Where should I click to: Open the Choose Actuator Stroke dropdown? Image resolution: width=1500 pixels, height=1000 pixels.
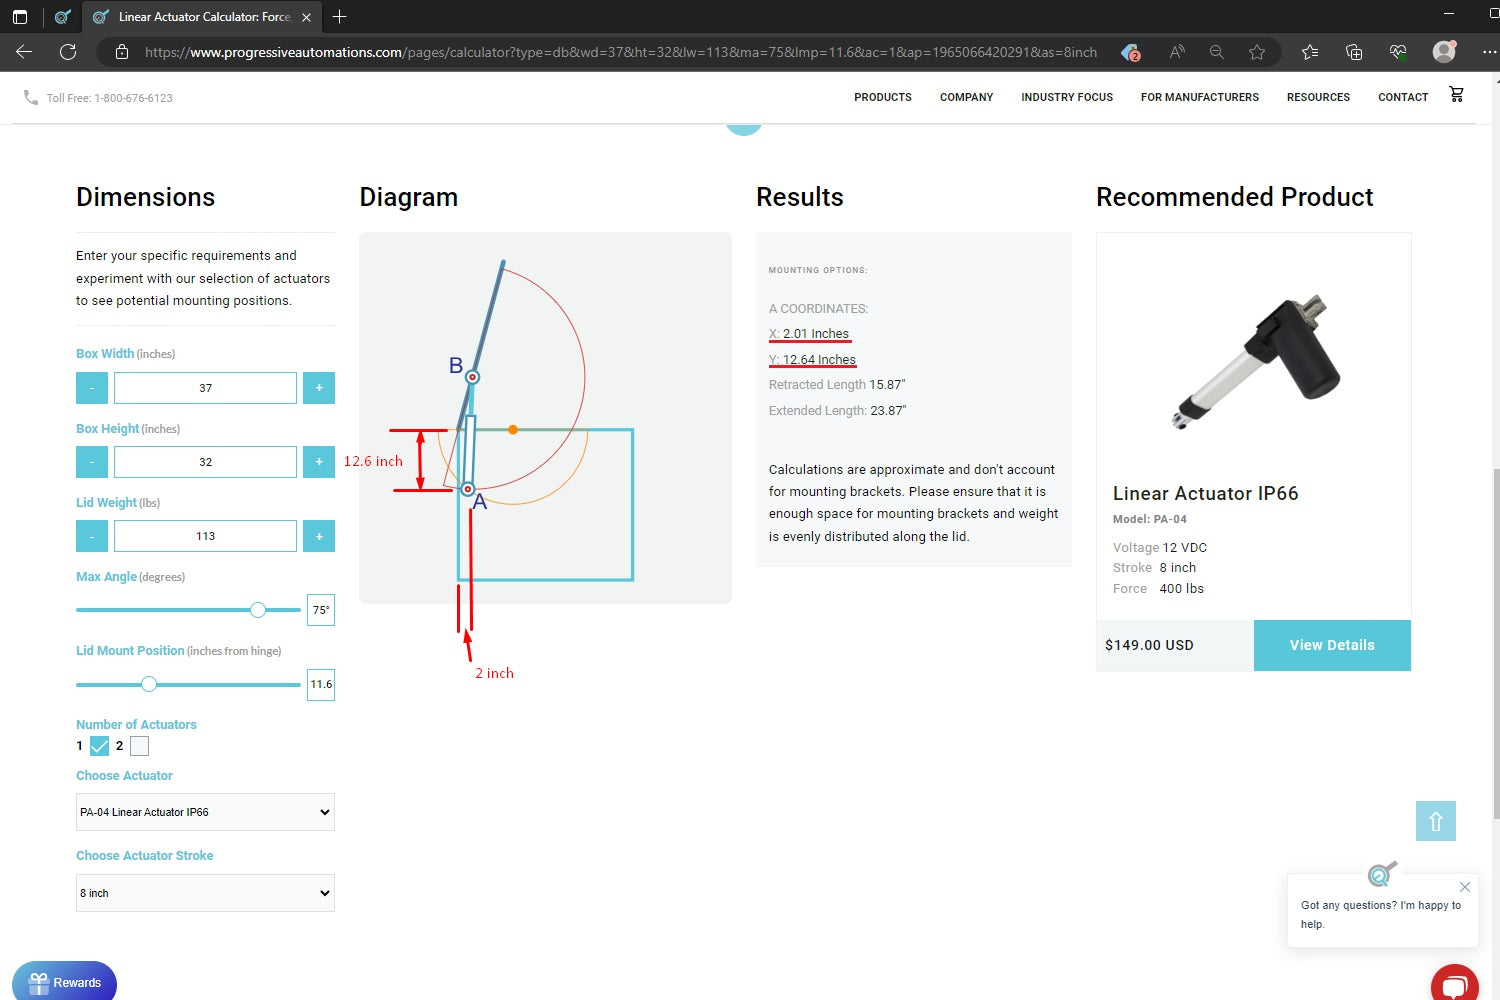click(x=205, y=893)
